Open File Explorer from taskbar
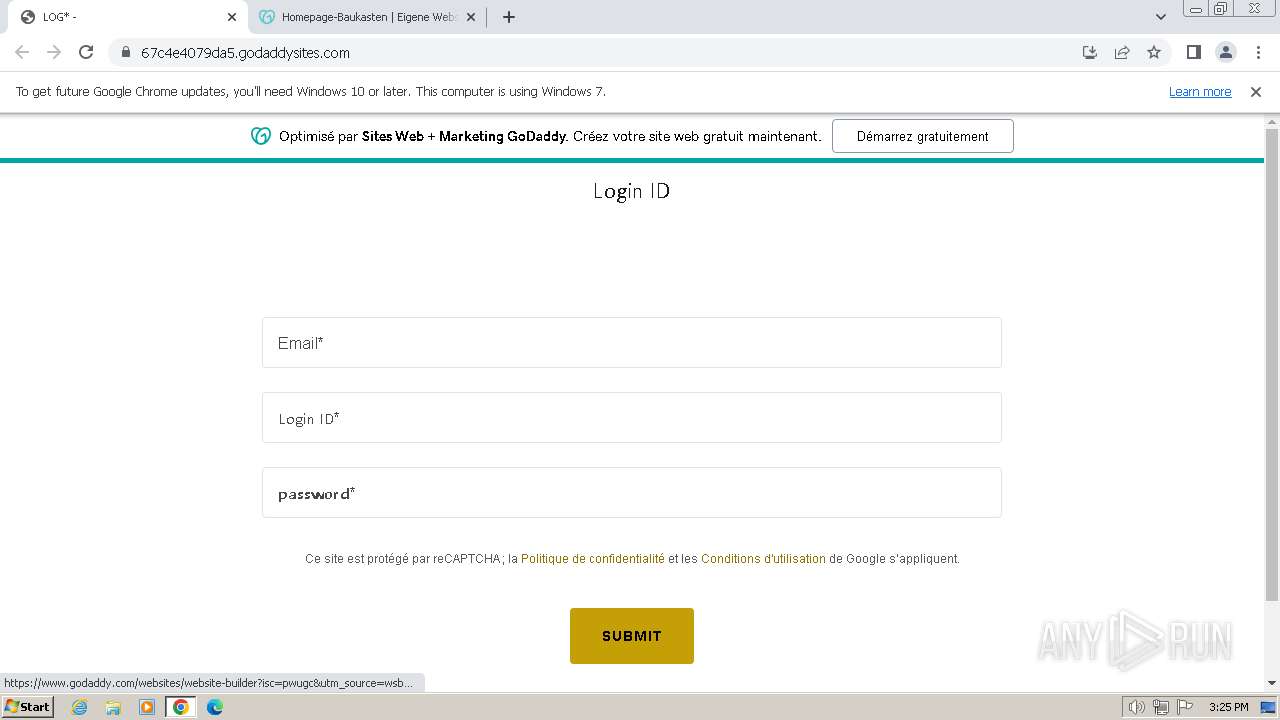This screenshot has height=720, width=1280. [113, 707]
